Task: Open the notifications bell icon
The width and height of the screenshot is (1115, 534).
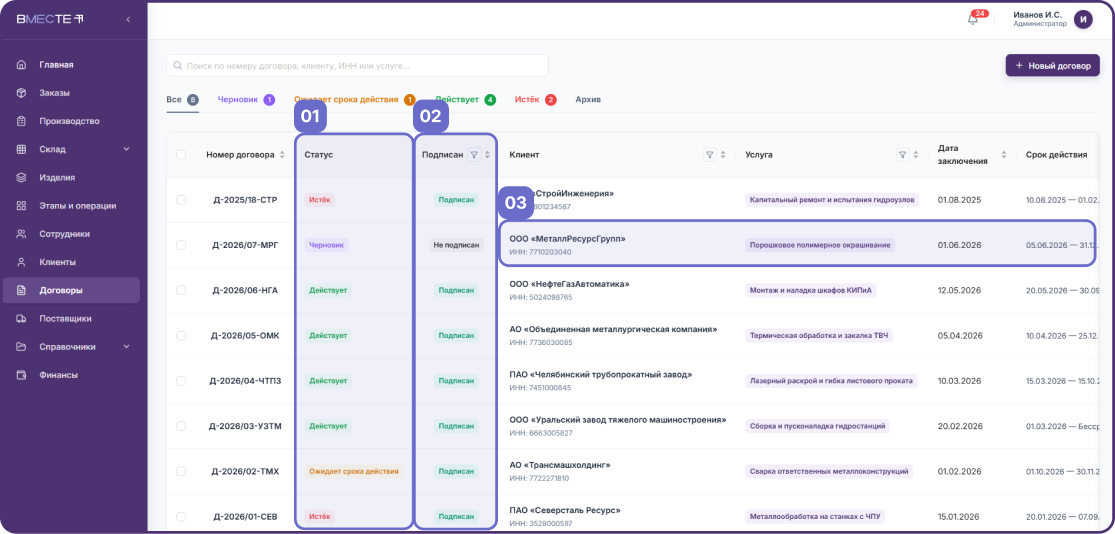Action: point(973,19)
